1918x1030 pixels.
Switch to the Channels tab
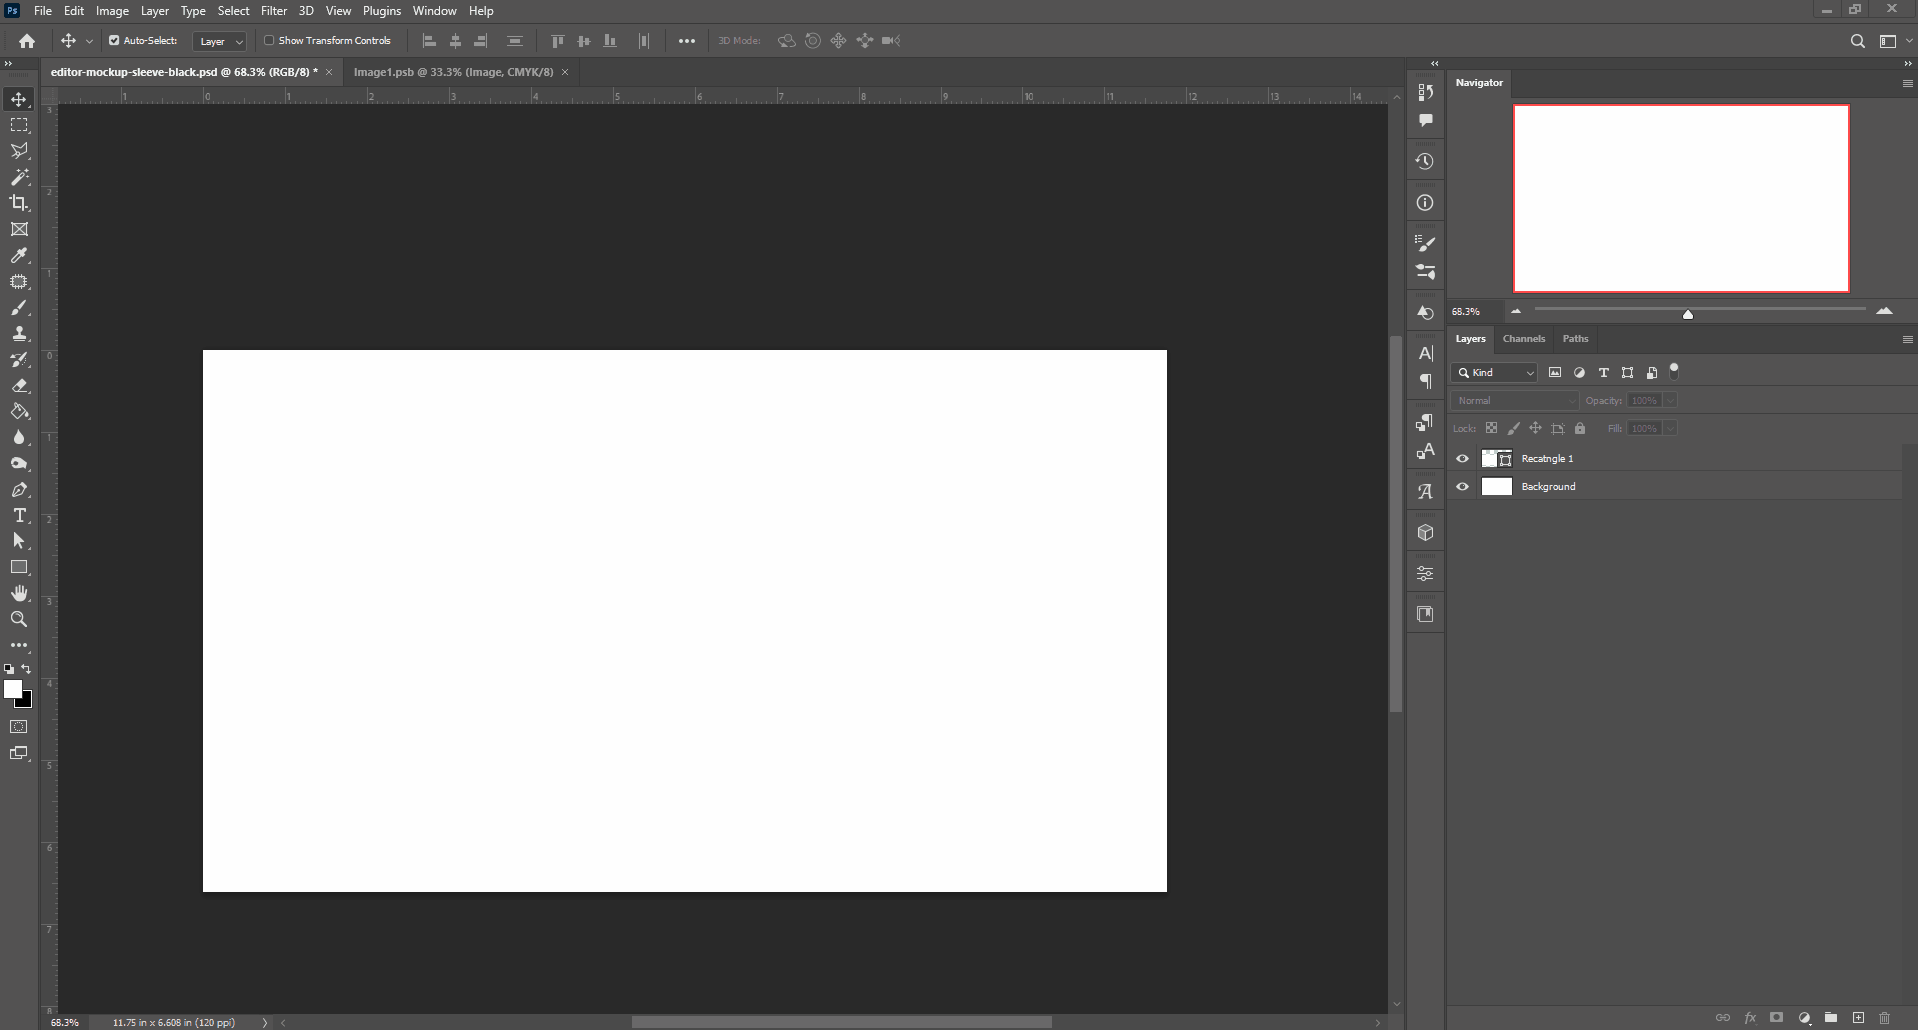click(1524, 339)
